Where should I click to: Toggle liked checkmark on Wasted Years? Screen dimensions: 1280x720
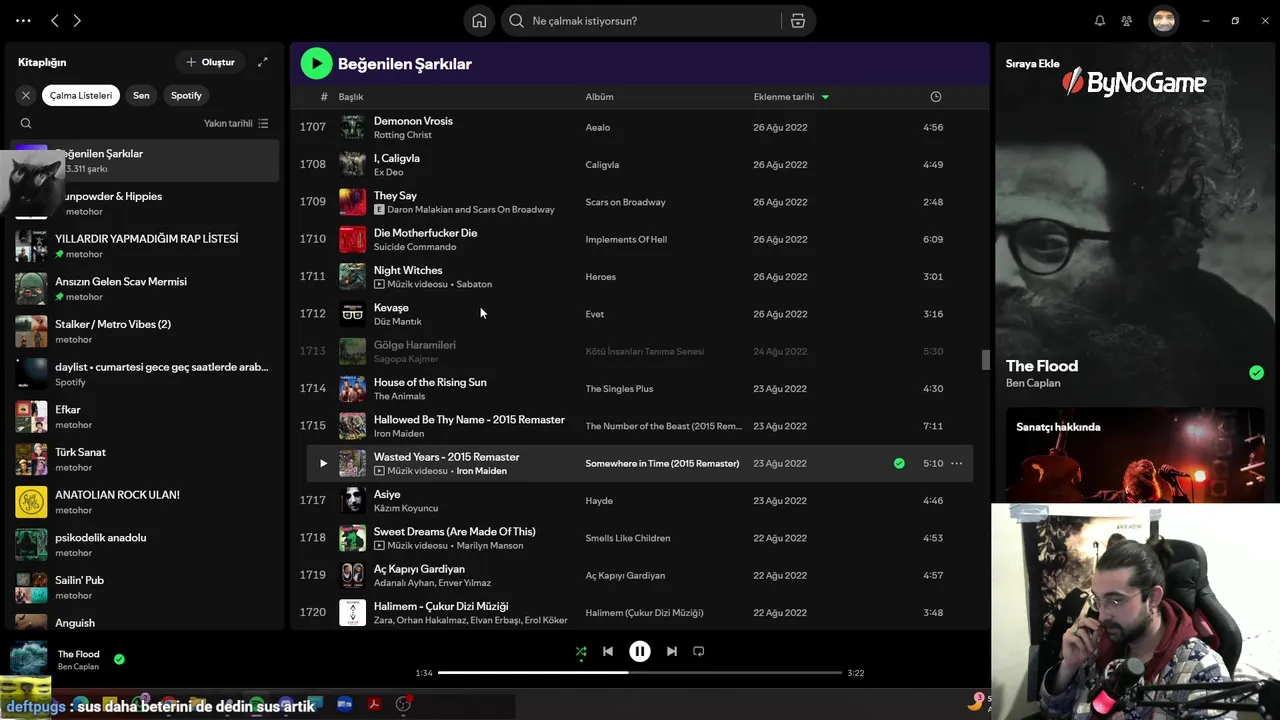pos(899,463)
